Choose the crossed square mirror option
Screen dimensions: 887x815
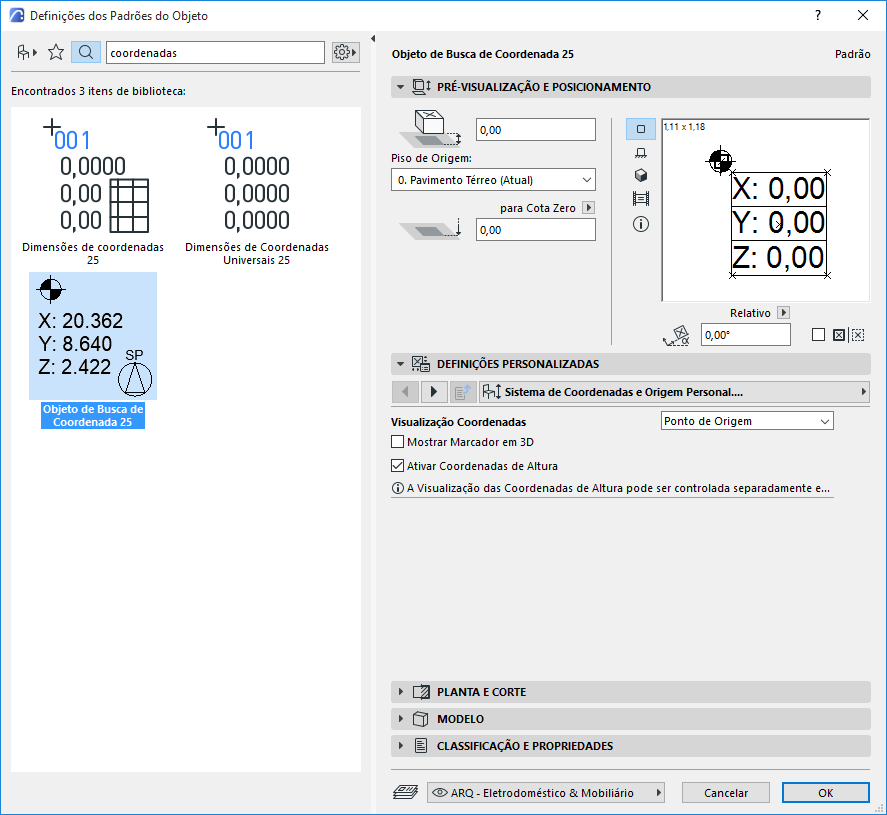coord(838,335)
